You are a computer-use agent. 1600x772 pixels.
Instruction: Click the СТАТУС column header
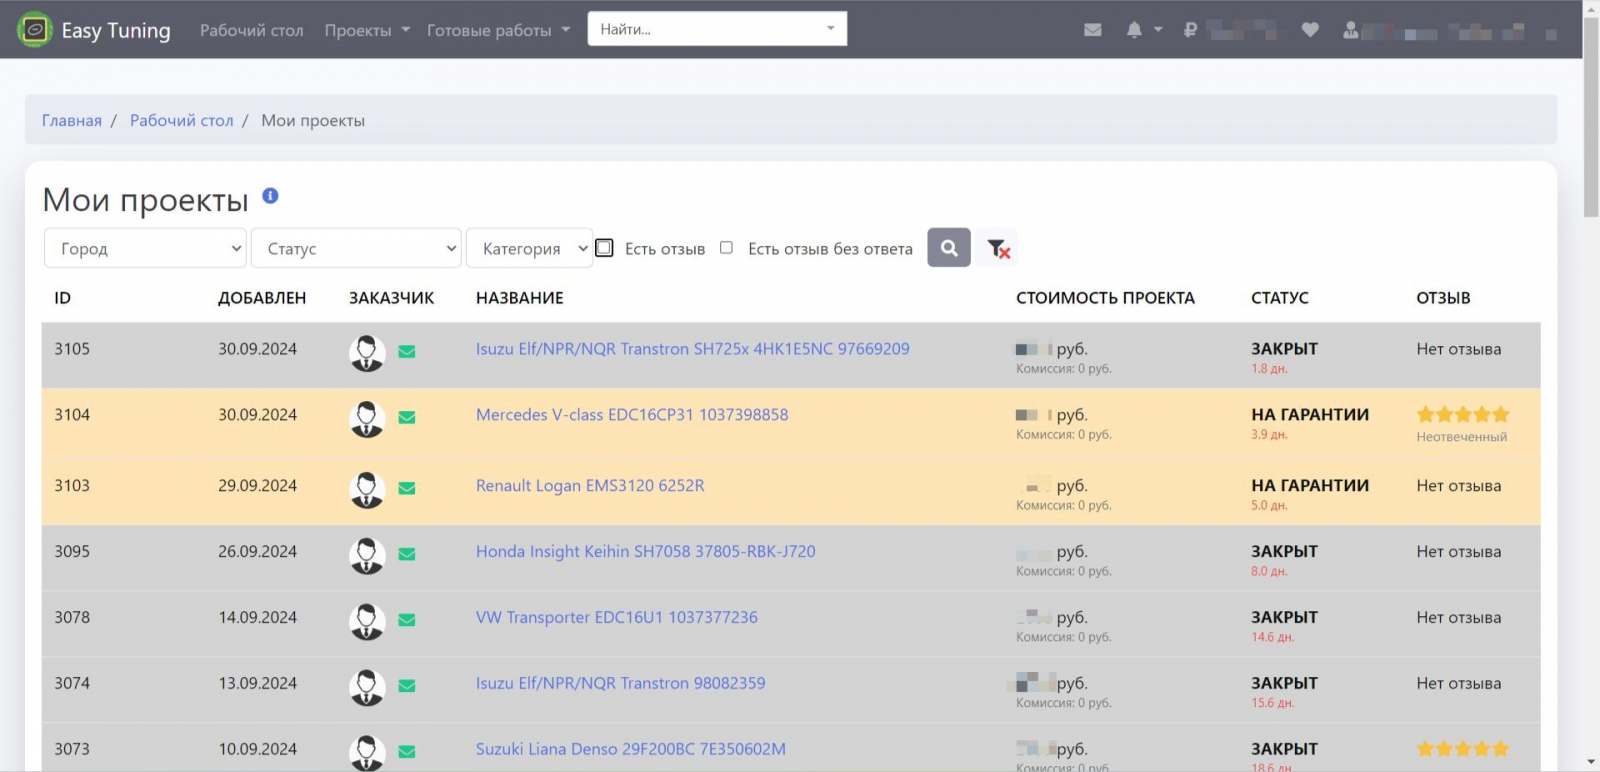point(1280,298)
